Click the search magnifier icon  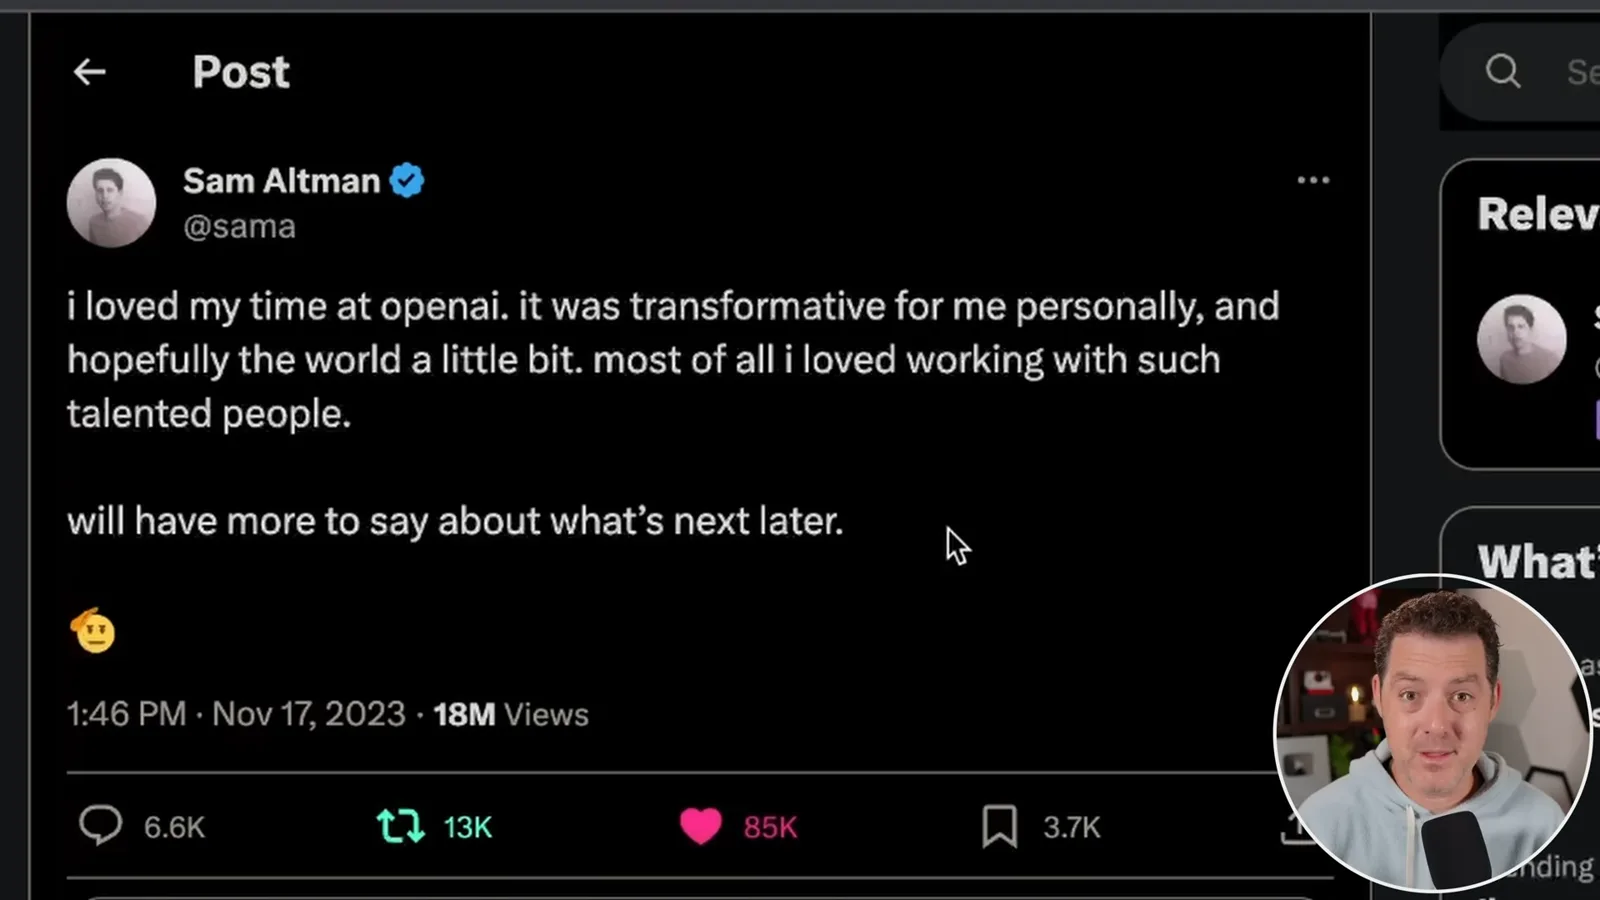1502,71
